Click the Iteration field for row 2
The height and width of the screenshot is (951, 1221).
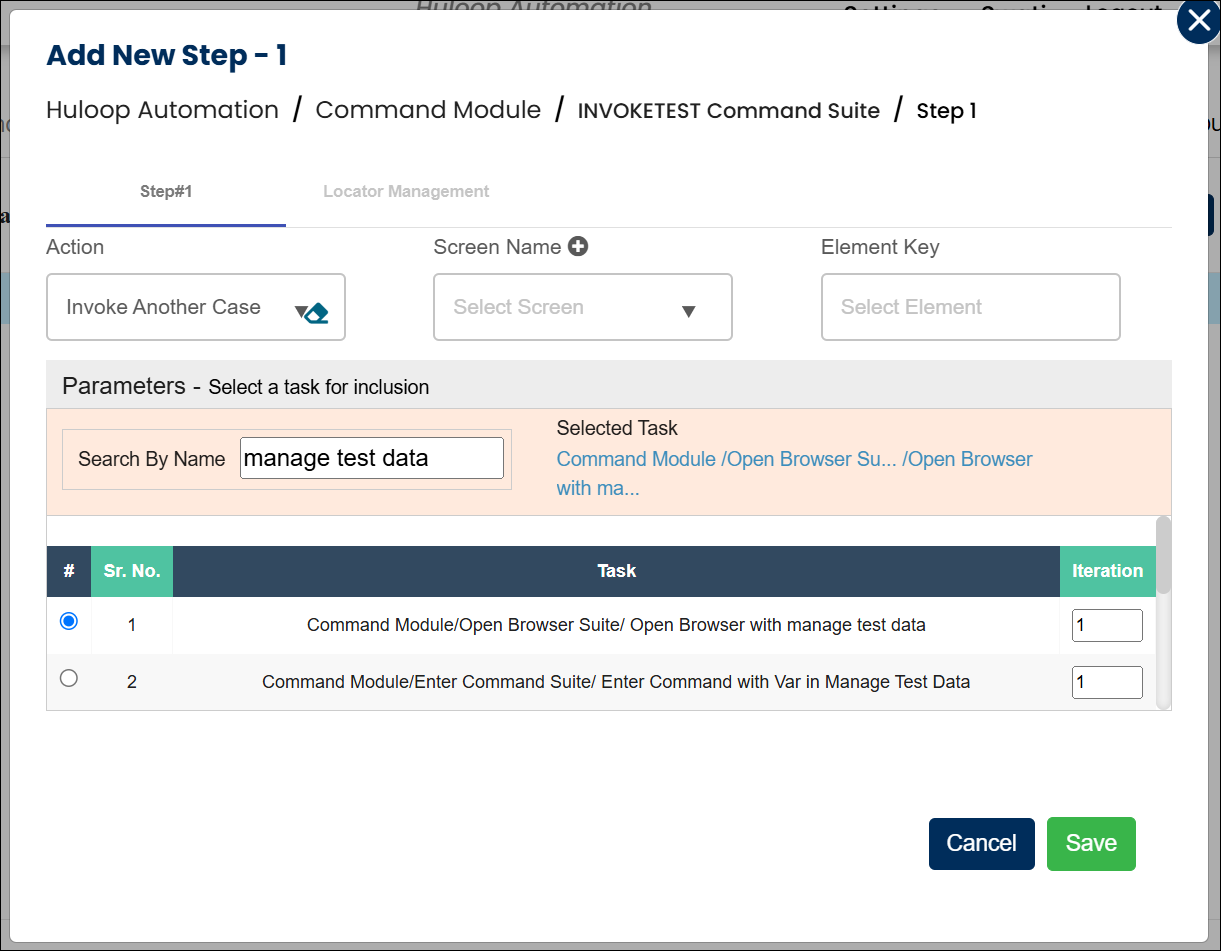tap(1106, 683)
